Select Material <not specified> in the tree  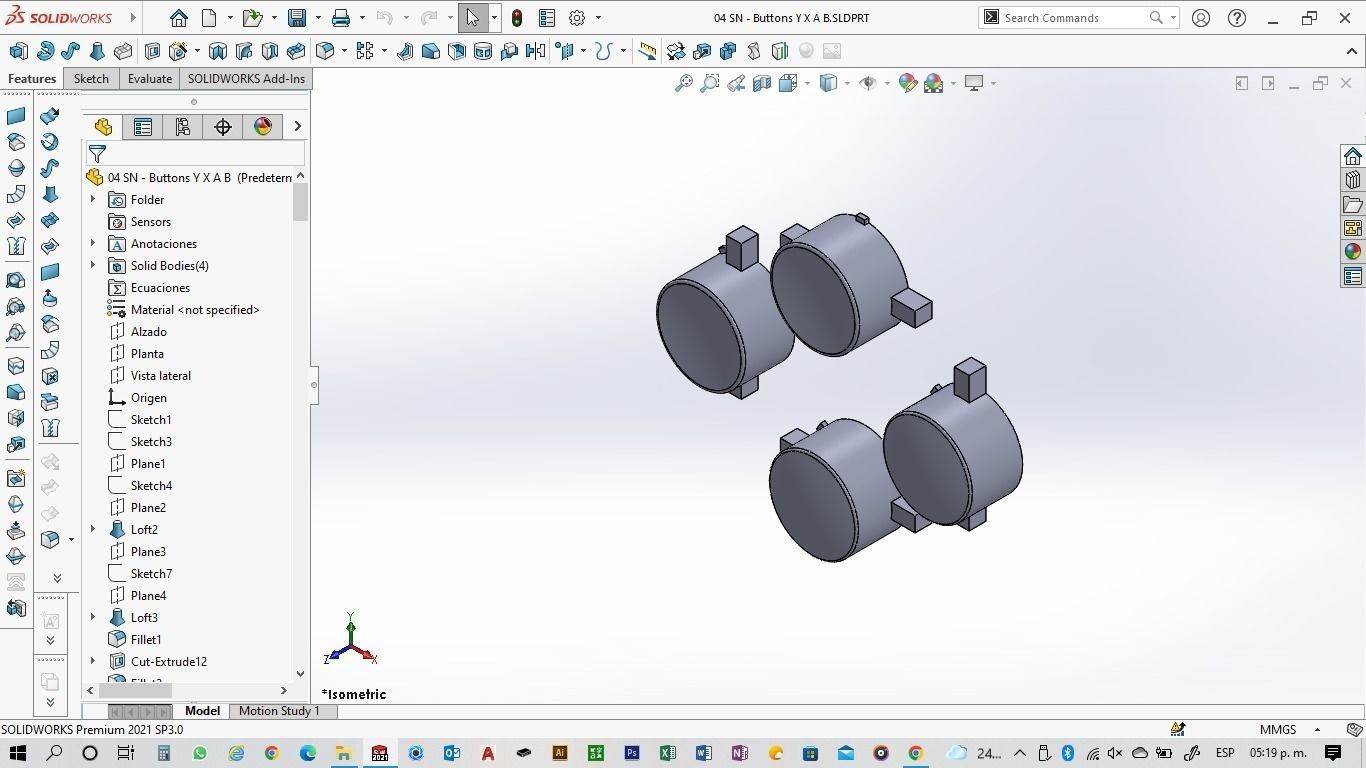pyautogui.click(x=195, y=310)
